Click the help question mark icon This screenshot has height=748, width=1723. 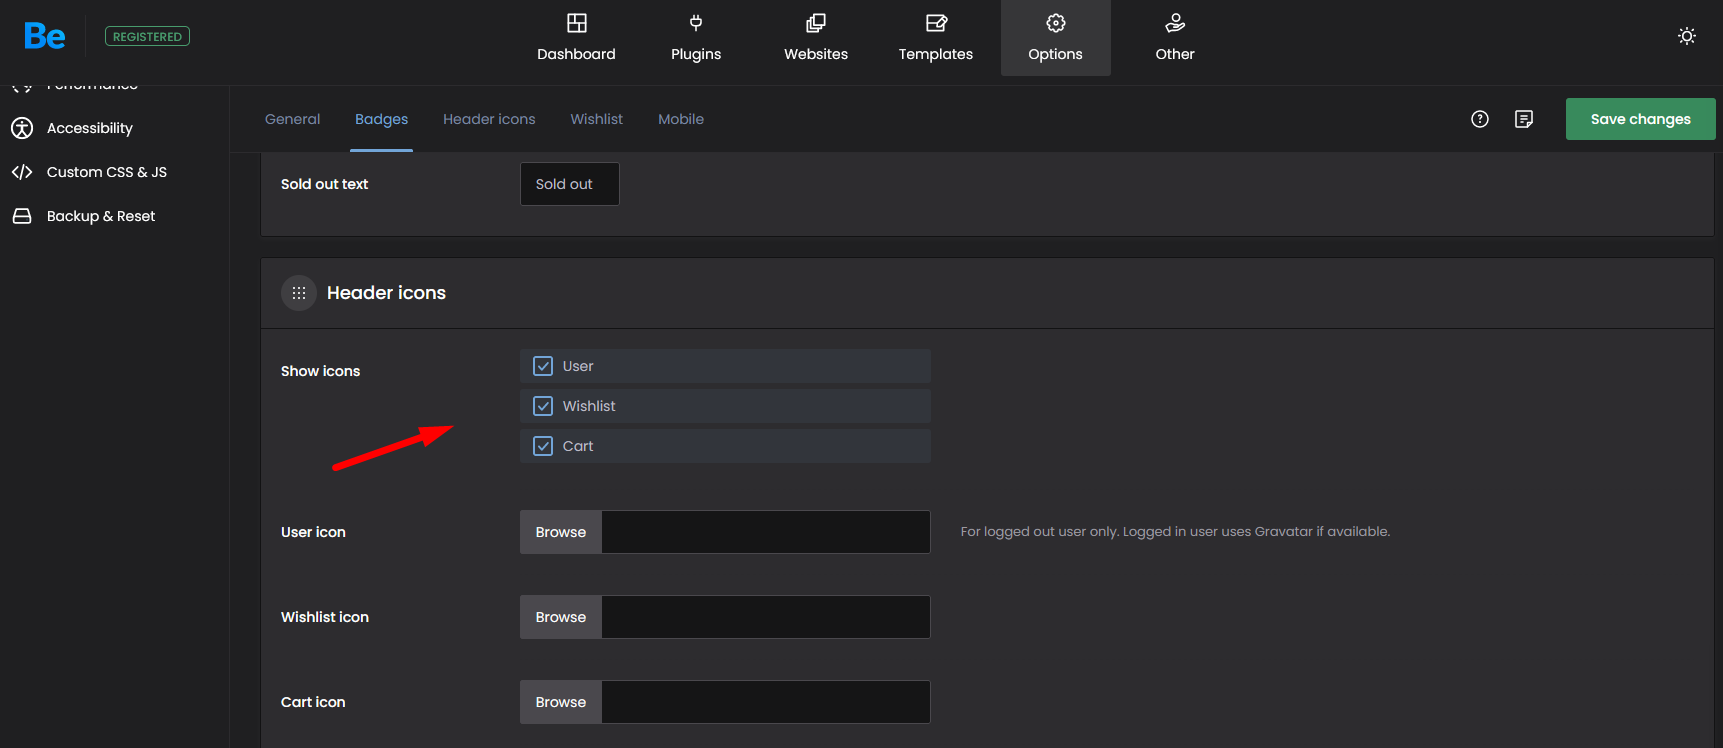point(1480,119)
